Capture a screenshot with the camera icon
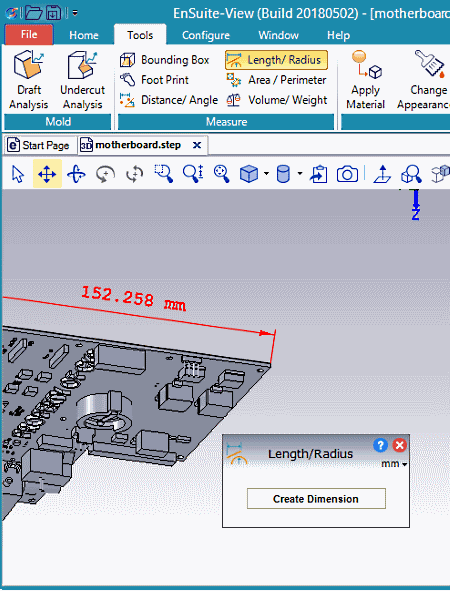This screenshot has height=591, width=450. click(x=347, y=174)
